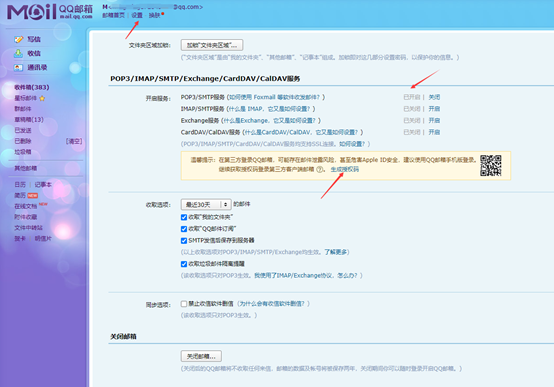Enable the 禁止收信软件删信 checkbox
The height and width of the screenshot is (387, 554).
[x=184, y=304]
